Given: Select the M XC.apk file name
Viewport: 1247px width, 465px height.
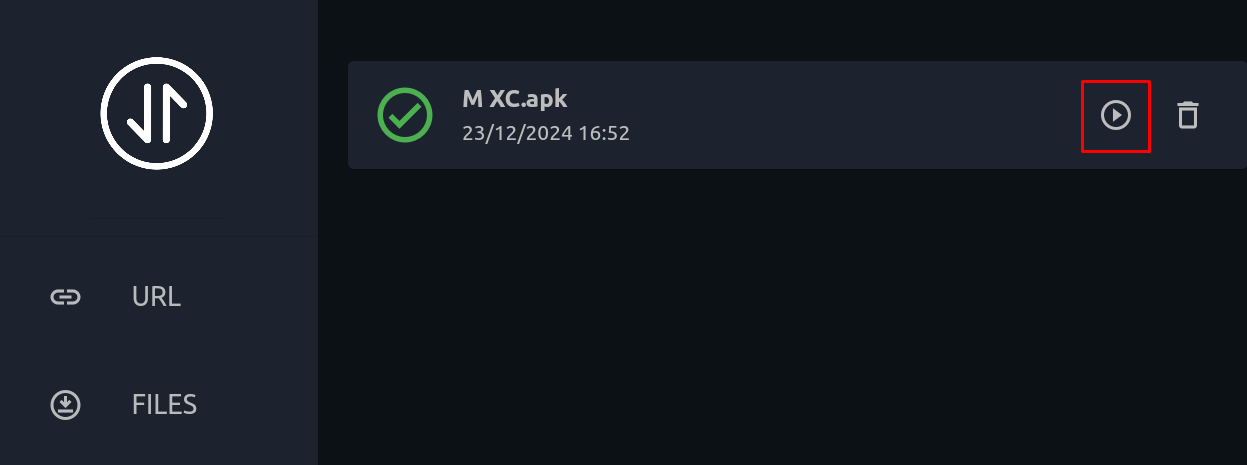Looking at the screenshot, I should [x=515, y=99].
